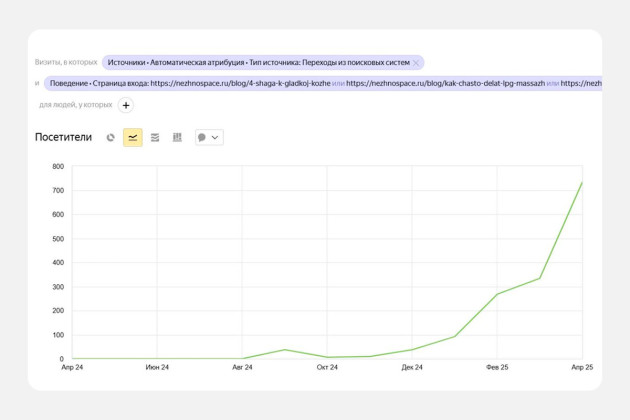Select the line chart view icon
Image resolution: width=630 pixels, height=420 pixels.
[x=133, y=137]
